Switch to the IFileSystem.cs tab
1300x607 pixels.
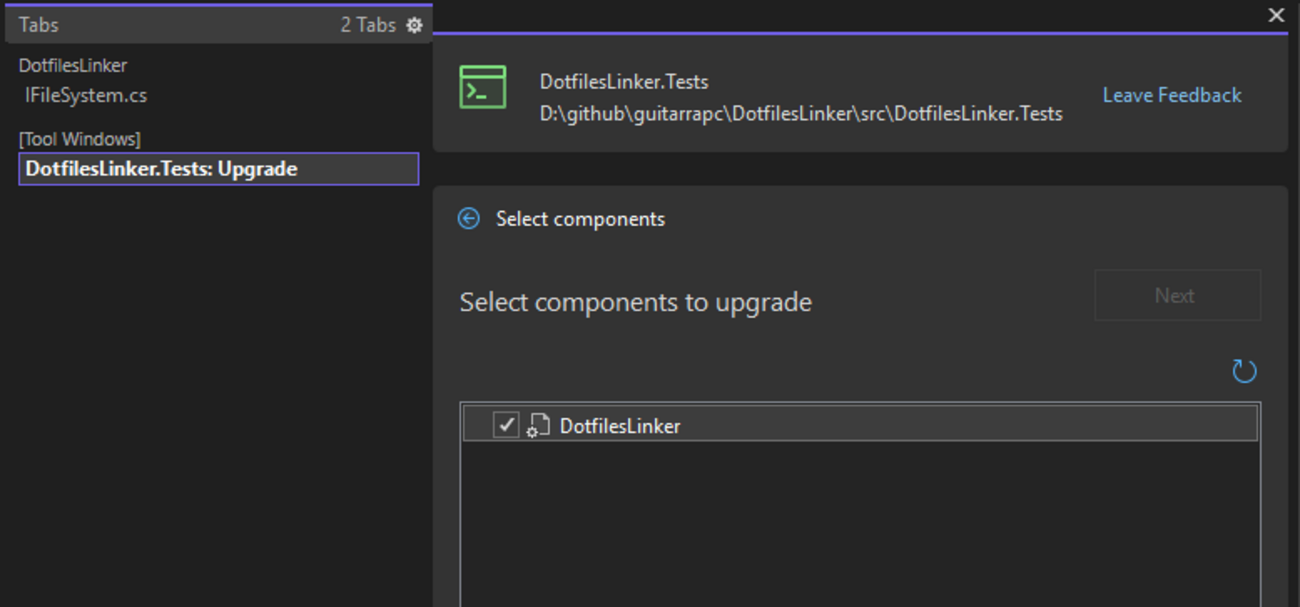89,94
